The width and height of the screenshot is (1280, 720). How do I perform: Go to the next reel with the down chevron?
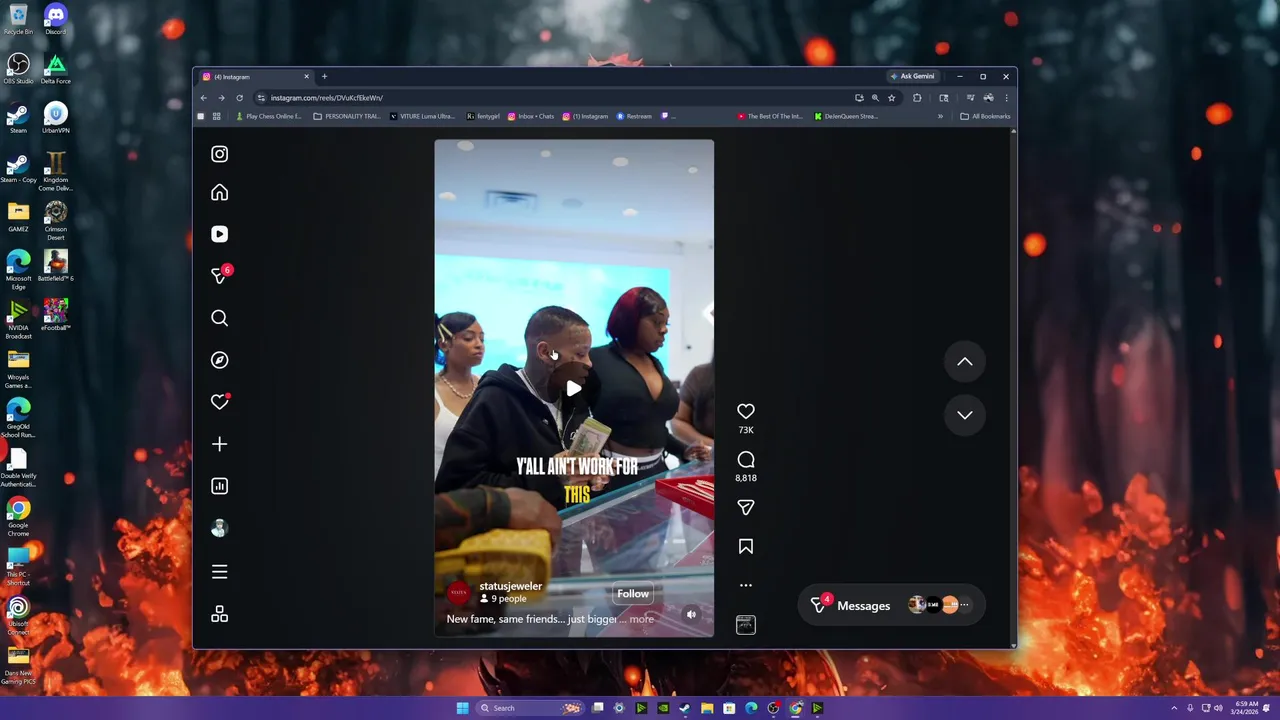coord(965,415)
